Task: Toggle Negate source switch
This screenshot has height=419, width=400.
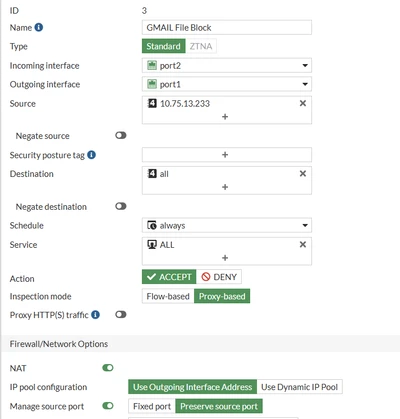Action: tap(121, 135)
